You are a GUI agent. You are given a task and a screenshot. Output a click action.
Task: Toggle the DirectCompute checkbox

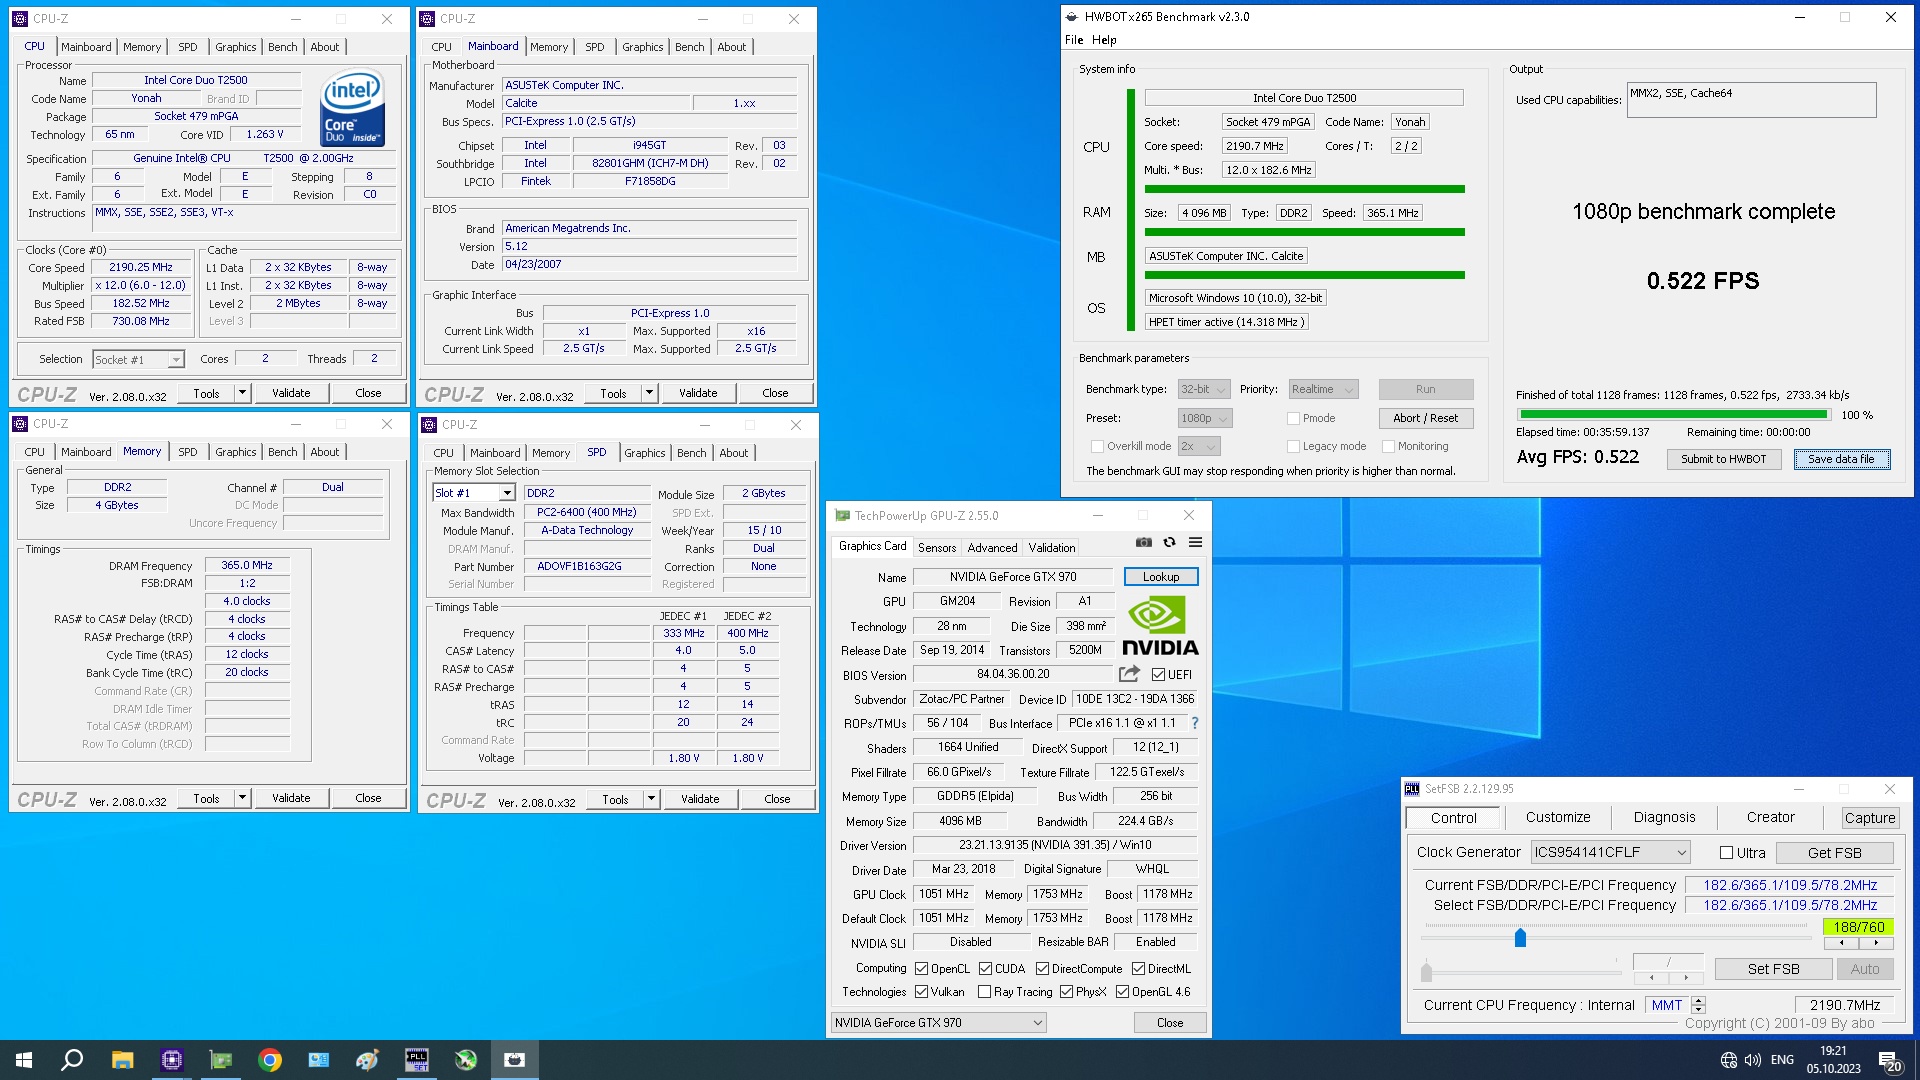tap(1042, 969)
